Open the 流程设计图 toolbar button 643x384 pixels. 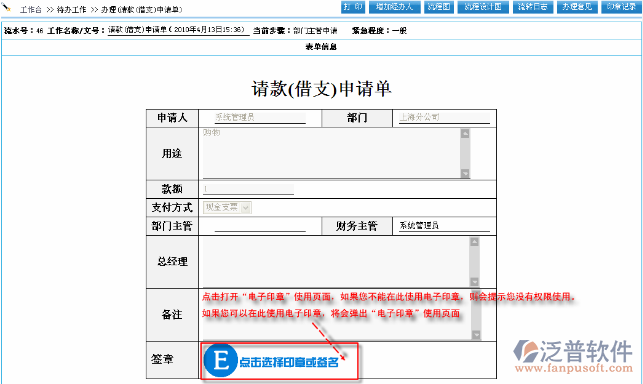(483, 7)
